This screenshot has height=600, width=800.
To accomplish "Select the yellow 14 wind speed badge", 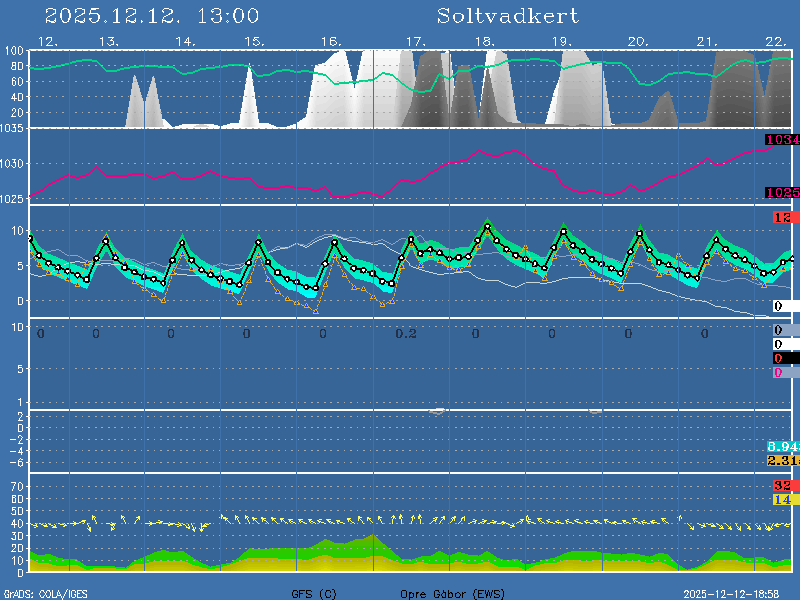I will (783, 499).
